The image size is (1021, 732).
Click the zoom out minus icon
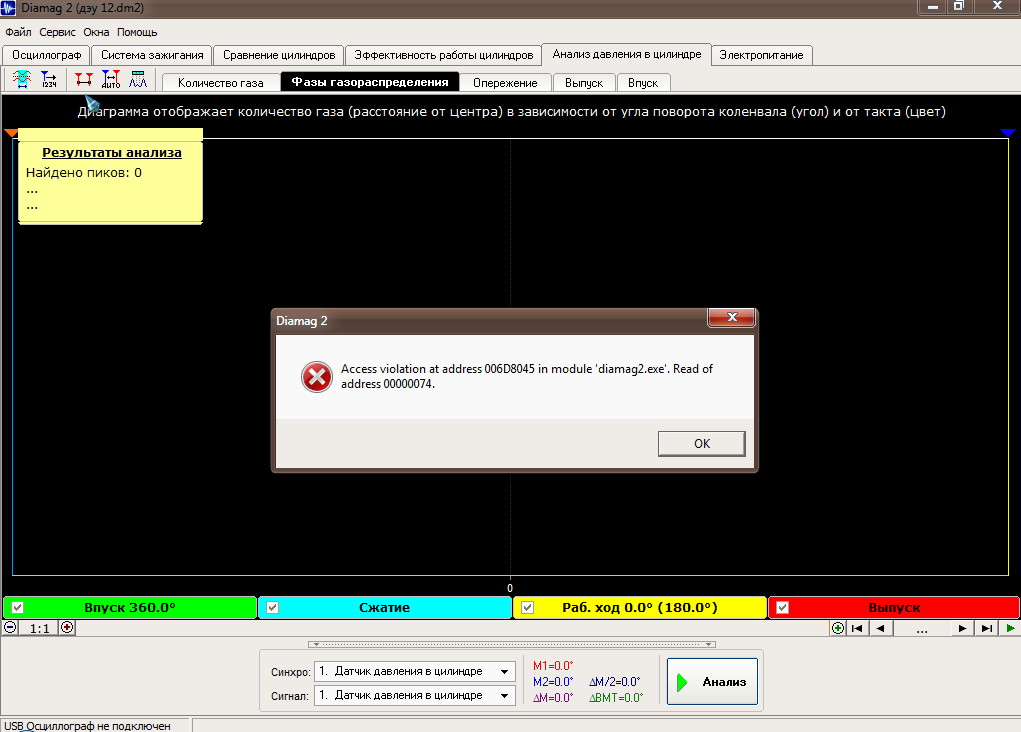tap(10, 628)
